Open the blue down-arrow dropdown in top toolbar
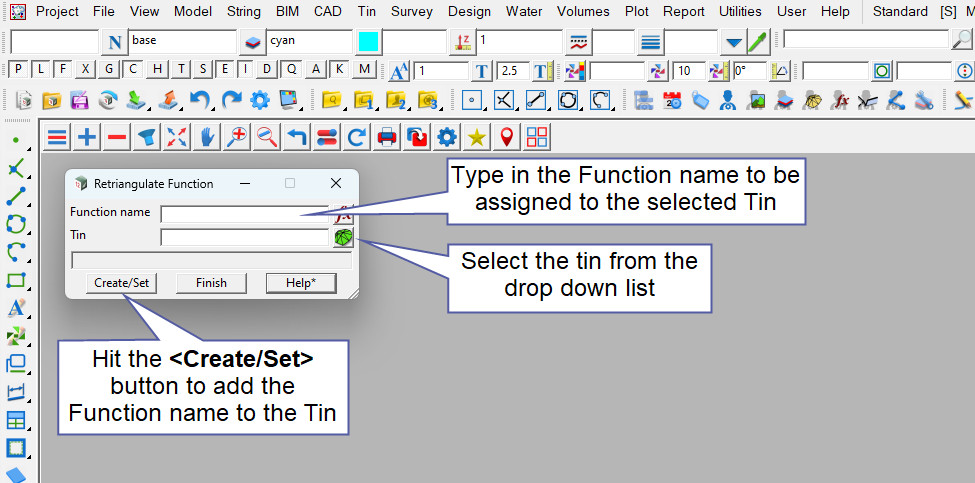The width and height of the screenshot is (975, 483). (x=734, y=42)
